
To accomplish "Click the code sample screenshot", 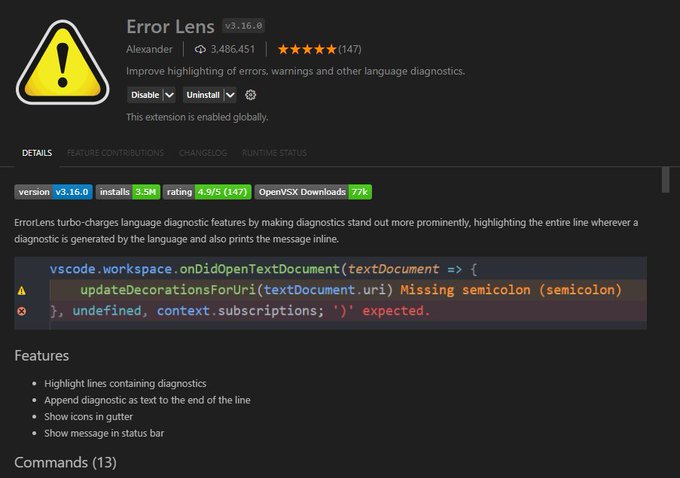I will coord(330,293).
